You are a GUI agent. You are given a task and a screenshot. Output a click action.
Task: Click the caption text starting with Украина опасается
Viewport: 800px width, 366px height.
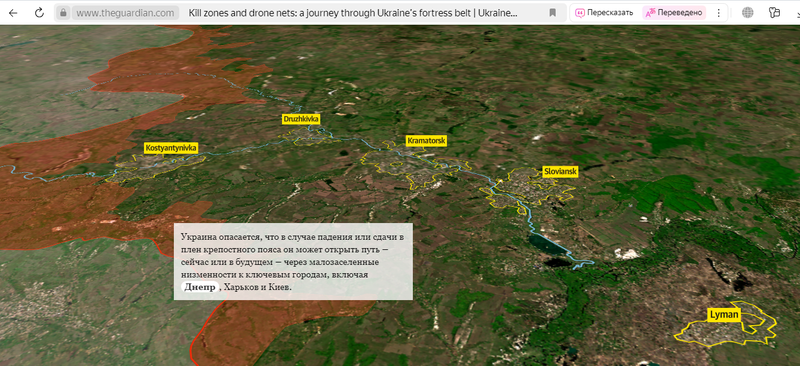tap(292, 262)
